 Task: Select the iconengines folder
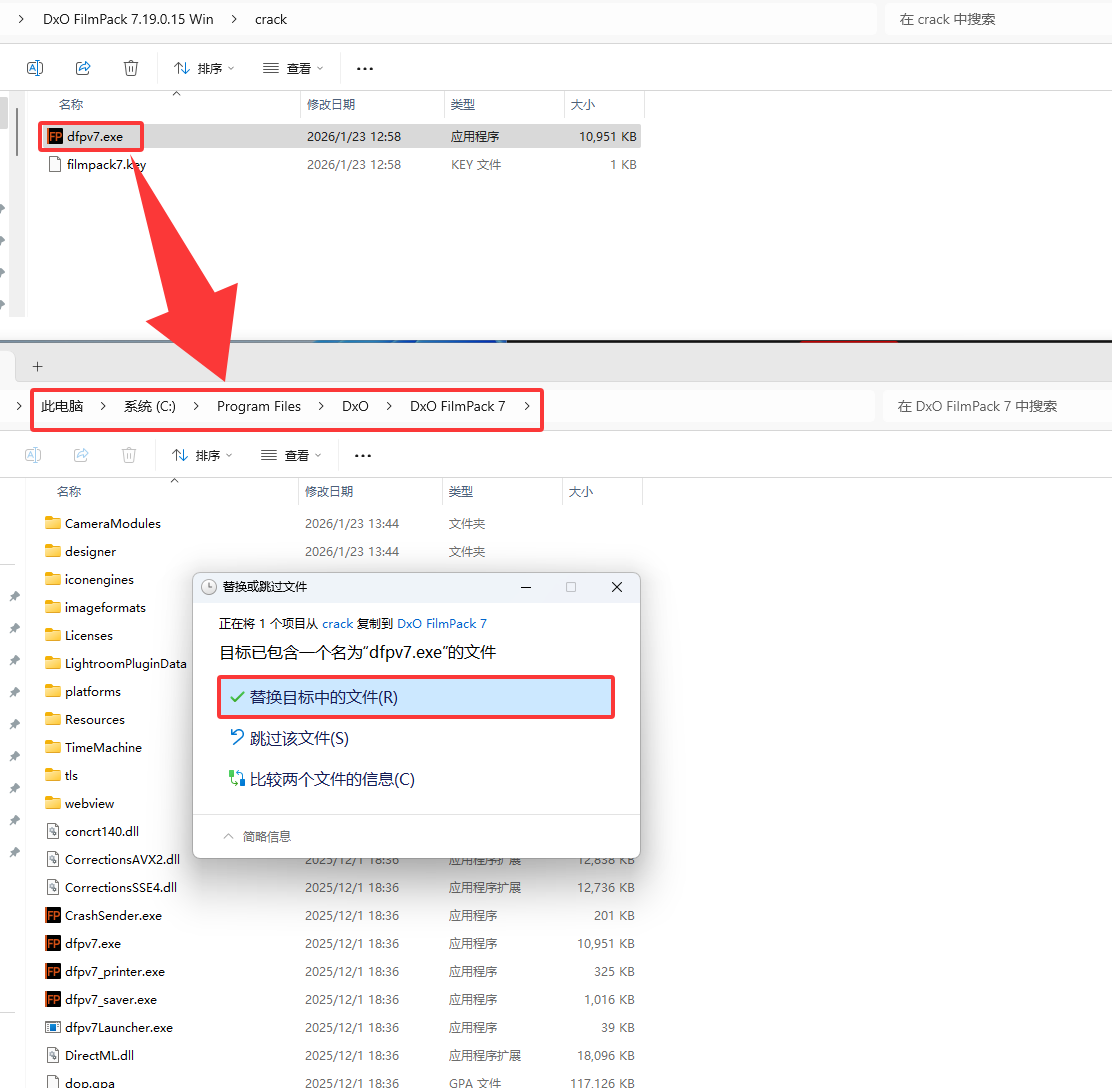[x=89, y=579]
